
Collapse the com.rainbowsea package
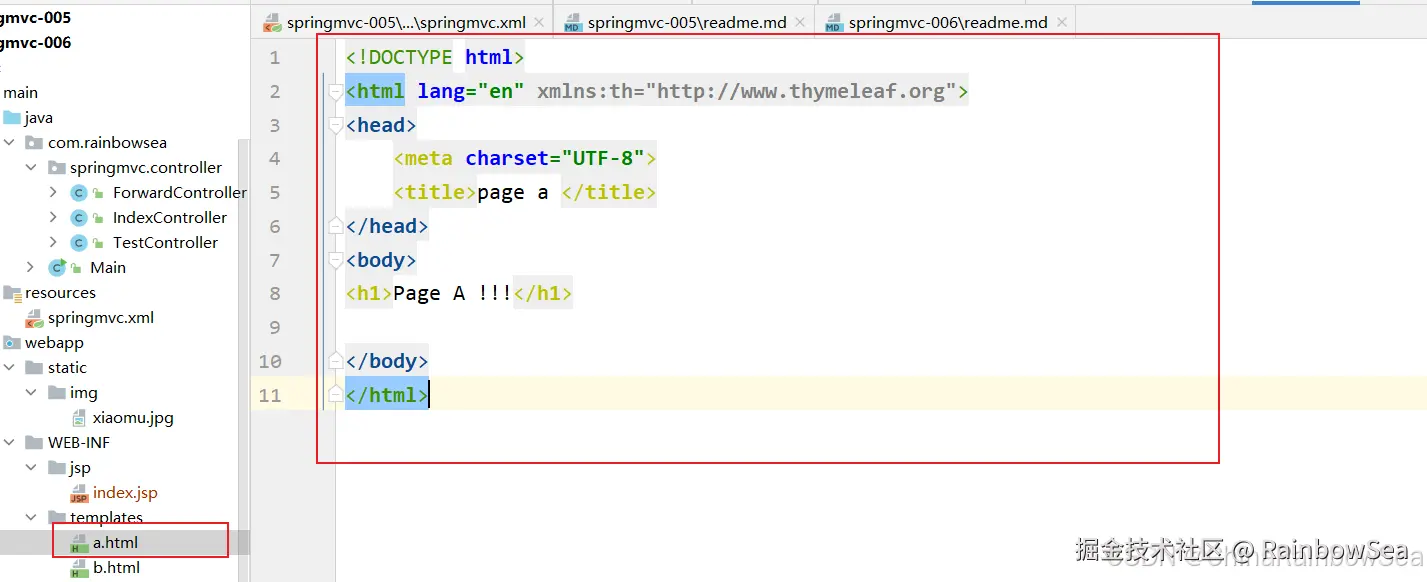[10, 142]
